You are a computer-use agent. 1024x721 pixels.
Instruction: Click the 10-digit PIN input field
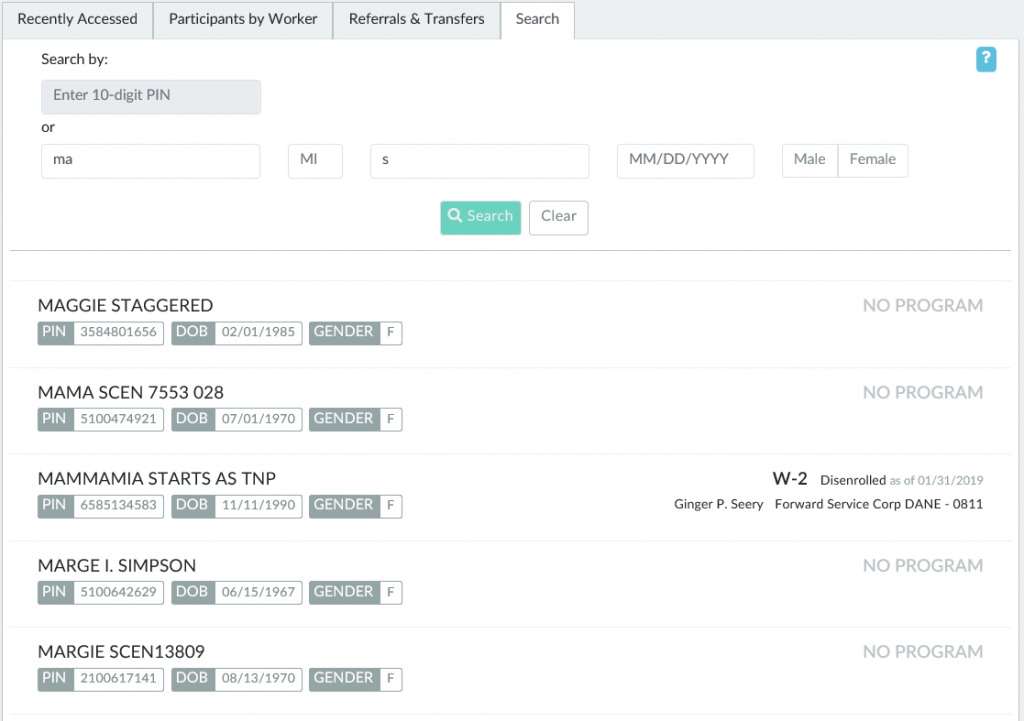pyautogui.click(x=151, y=97)
